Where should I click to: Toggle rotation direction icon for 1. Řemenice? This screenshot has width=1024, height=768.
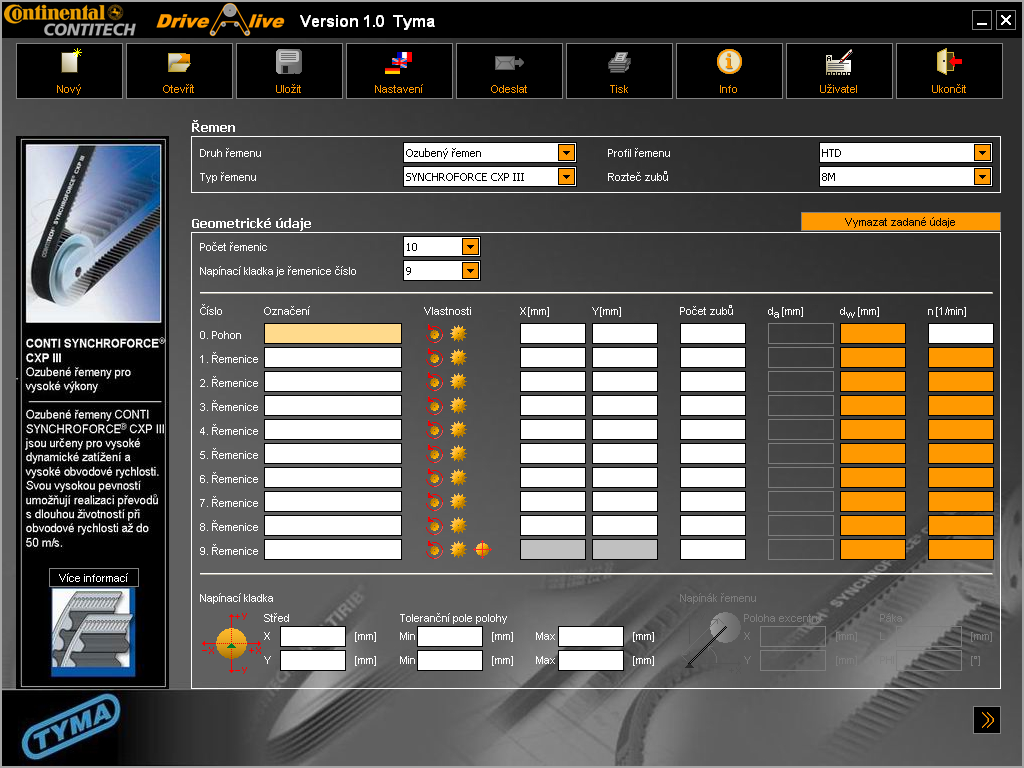point(434,358)
